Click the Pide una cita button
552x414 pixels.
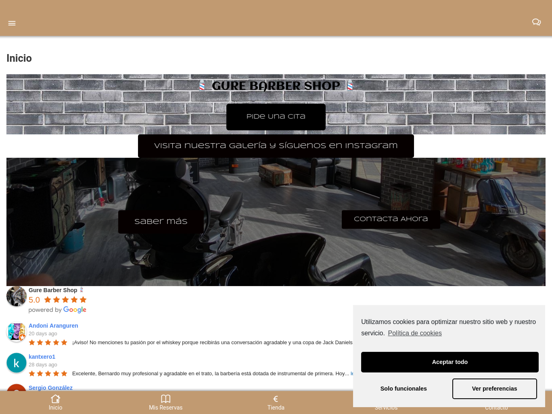(276, 117)
